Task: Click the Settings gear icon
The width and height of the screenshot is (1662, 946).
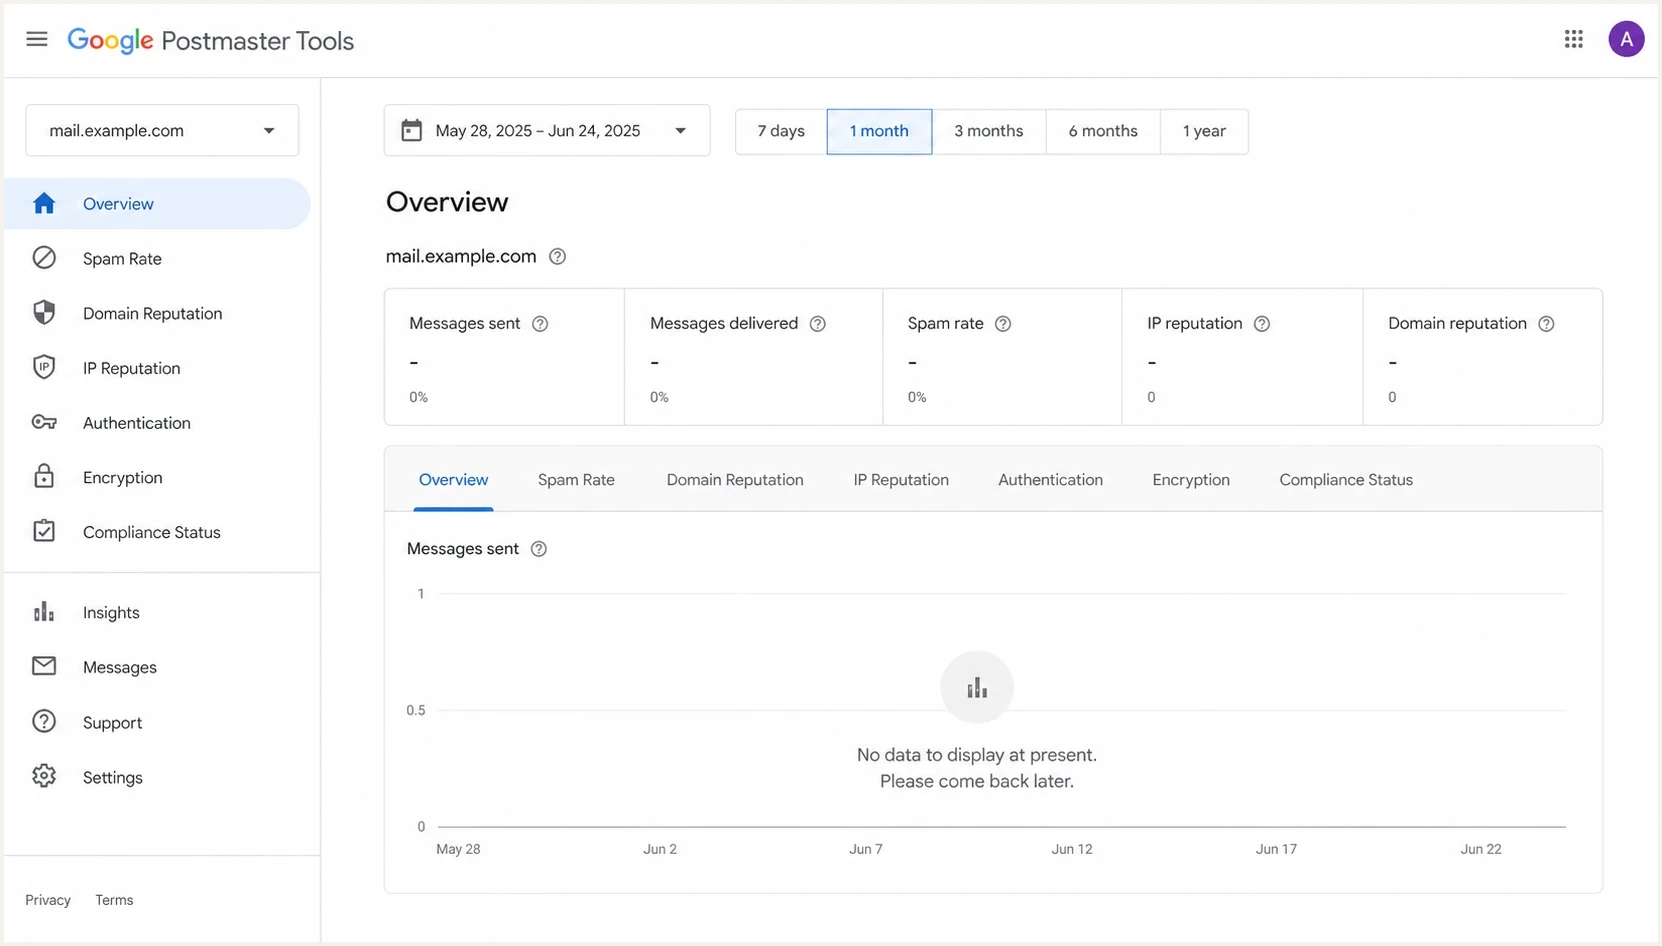Action: coord(44,776)
